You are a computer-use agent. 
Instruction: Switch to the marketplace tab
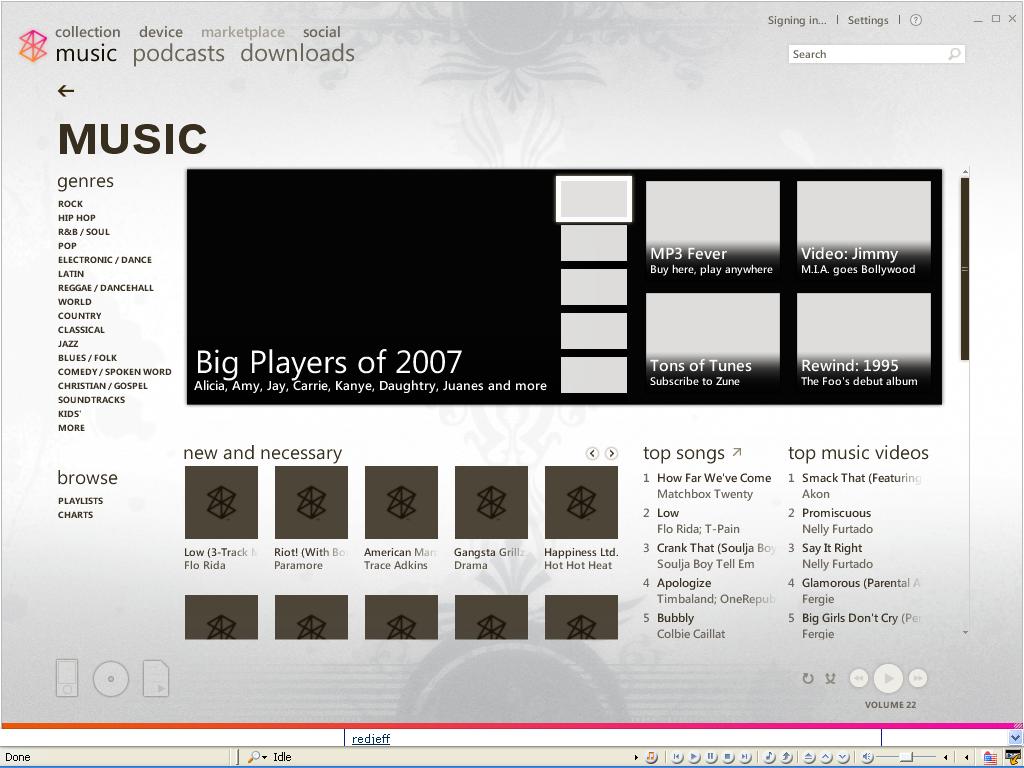tap(243, 32)
